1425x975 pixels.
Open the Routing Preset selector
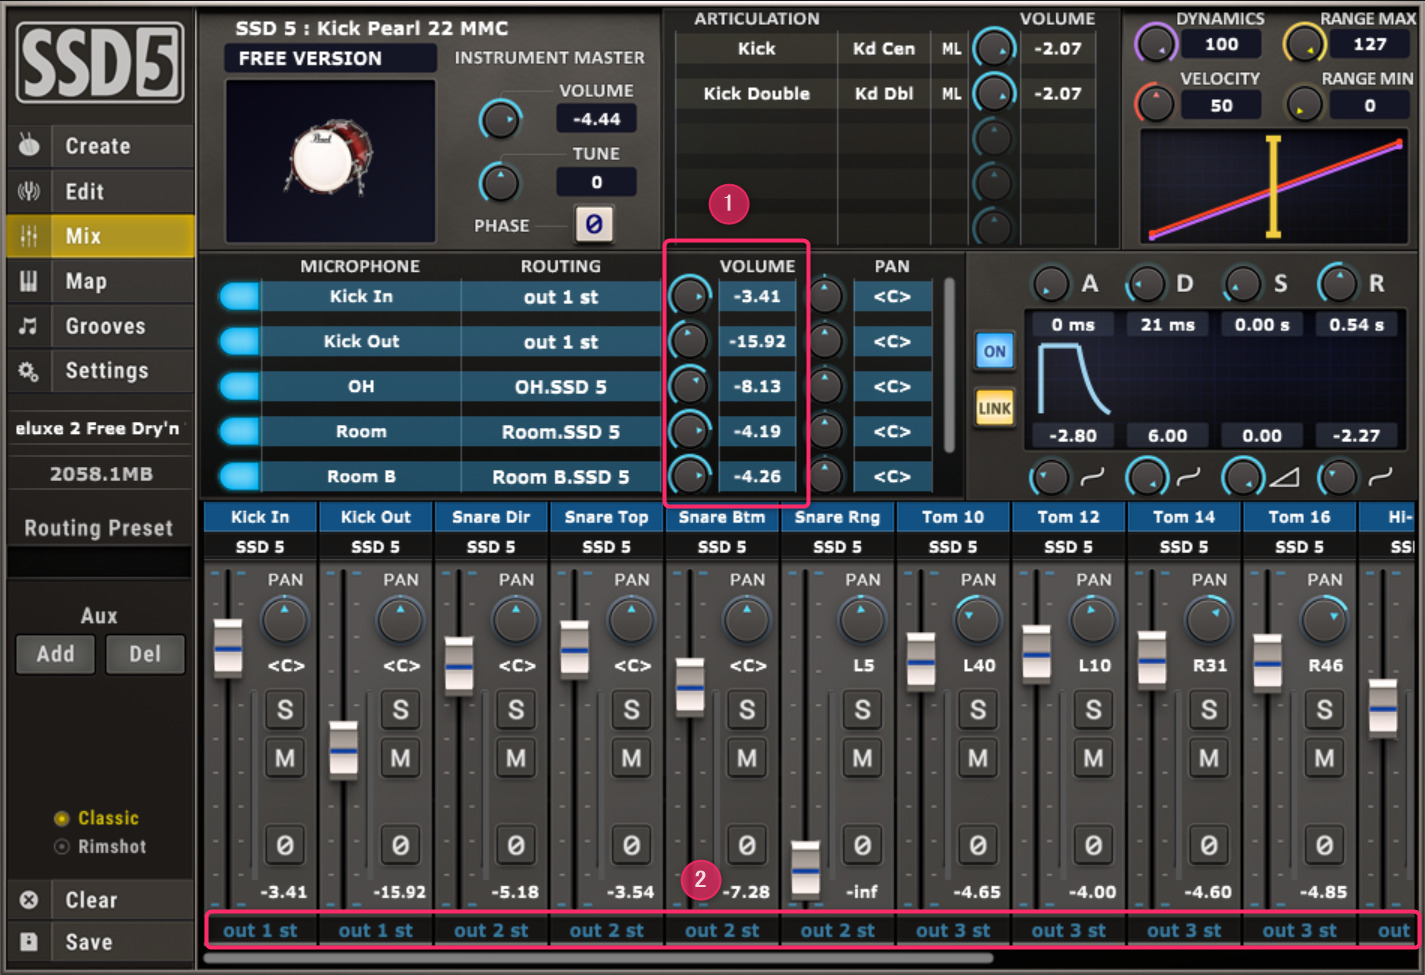coord(97,562)
